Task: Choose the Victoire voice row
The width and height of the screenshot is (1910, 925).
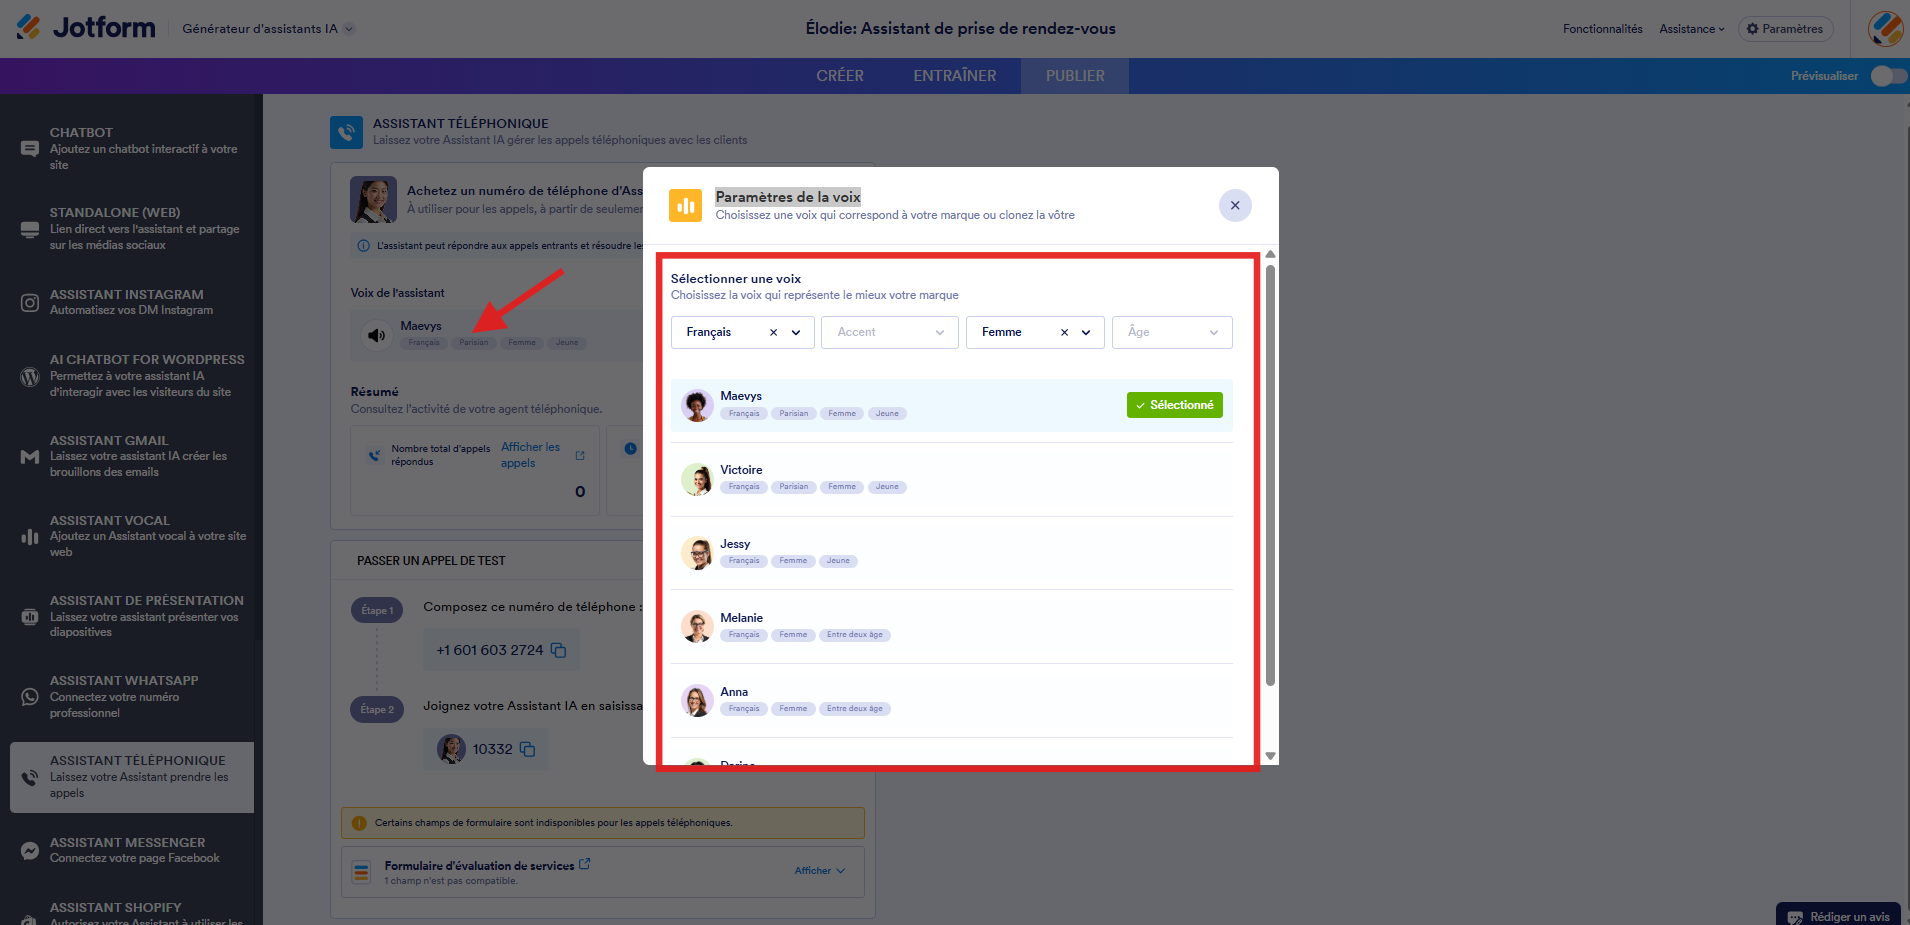Action: (951, 479)
